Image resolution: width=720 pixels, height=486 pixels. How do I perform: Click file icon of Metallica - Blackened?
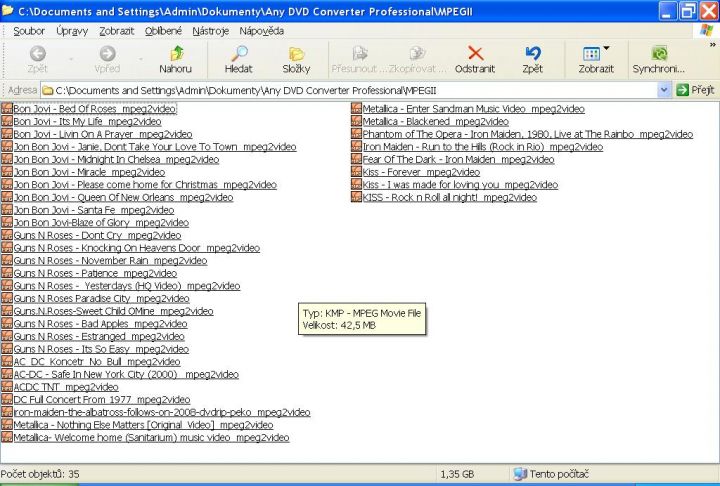(356, 121)
